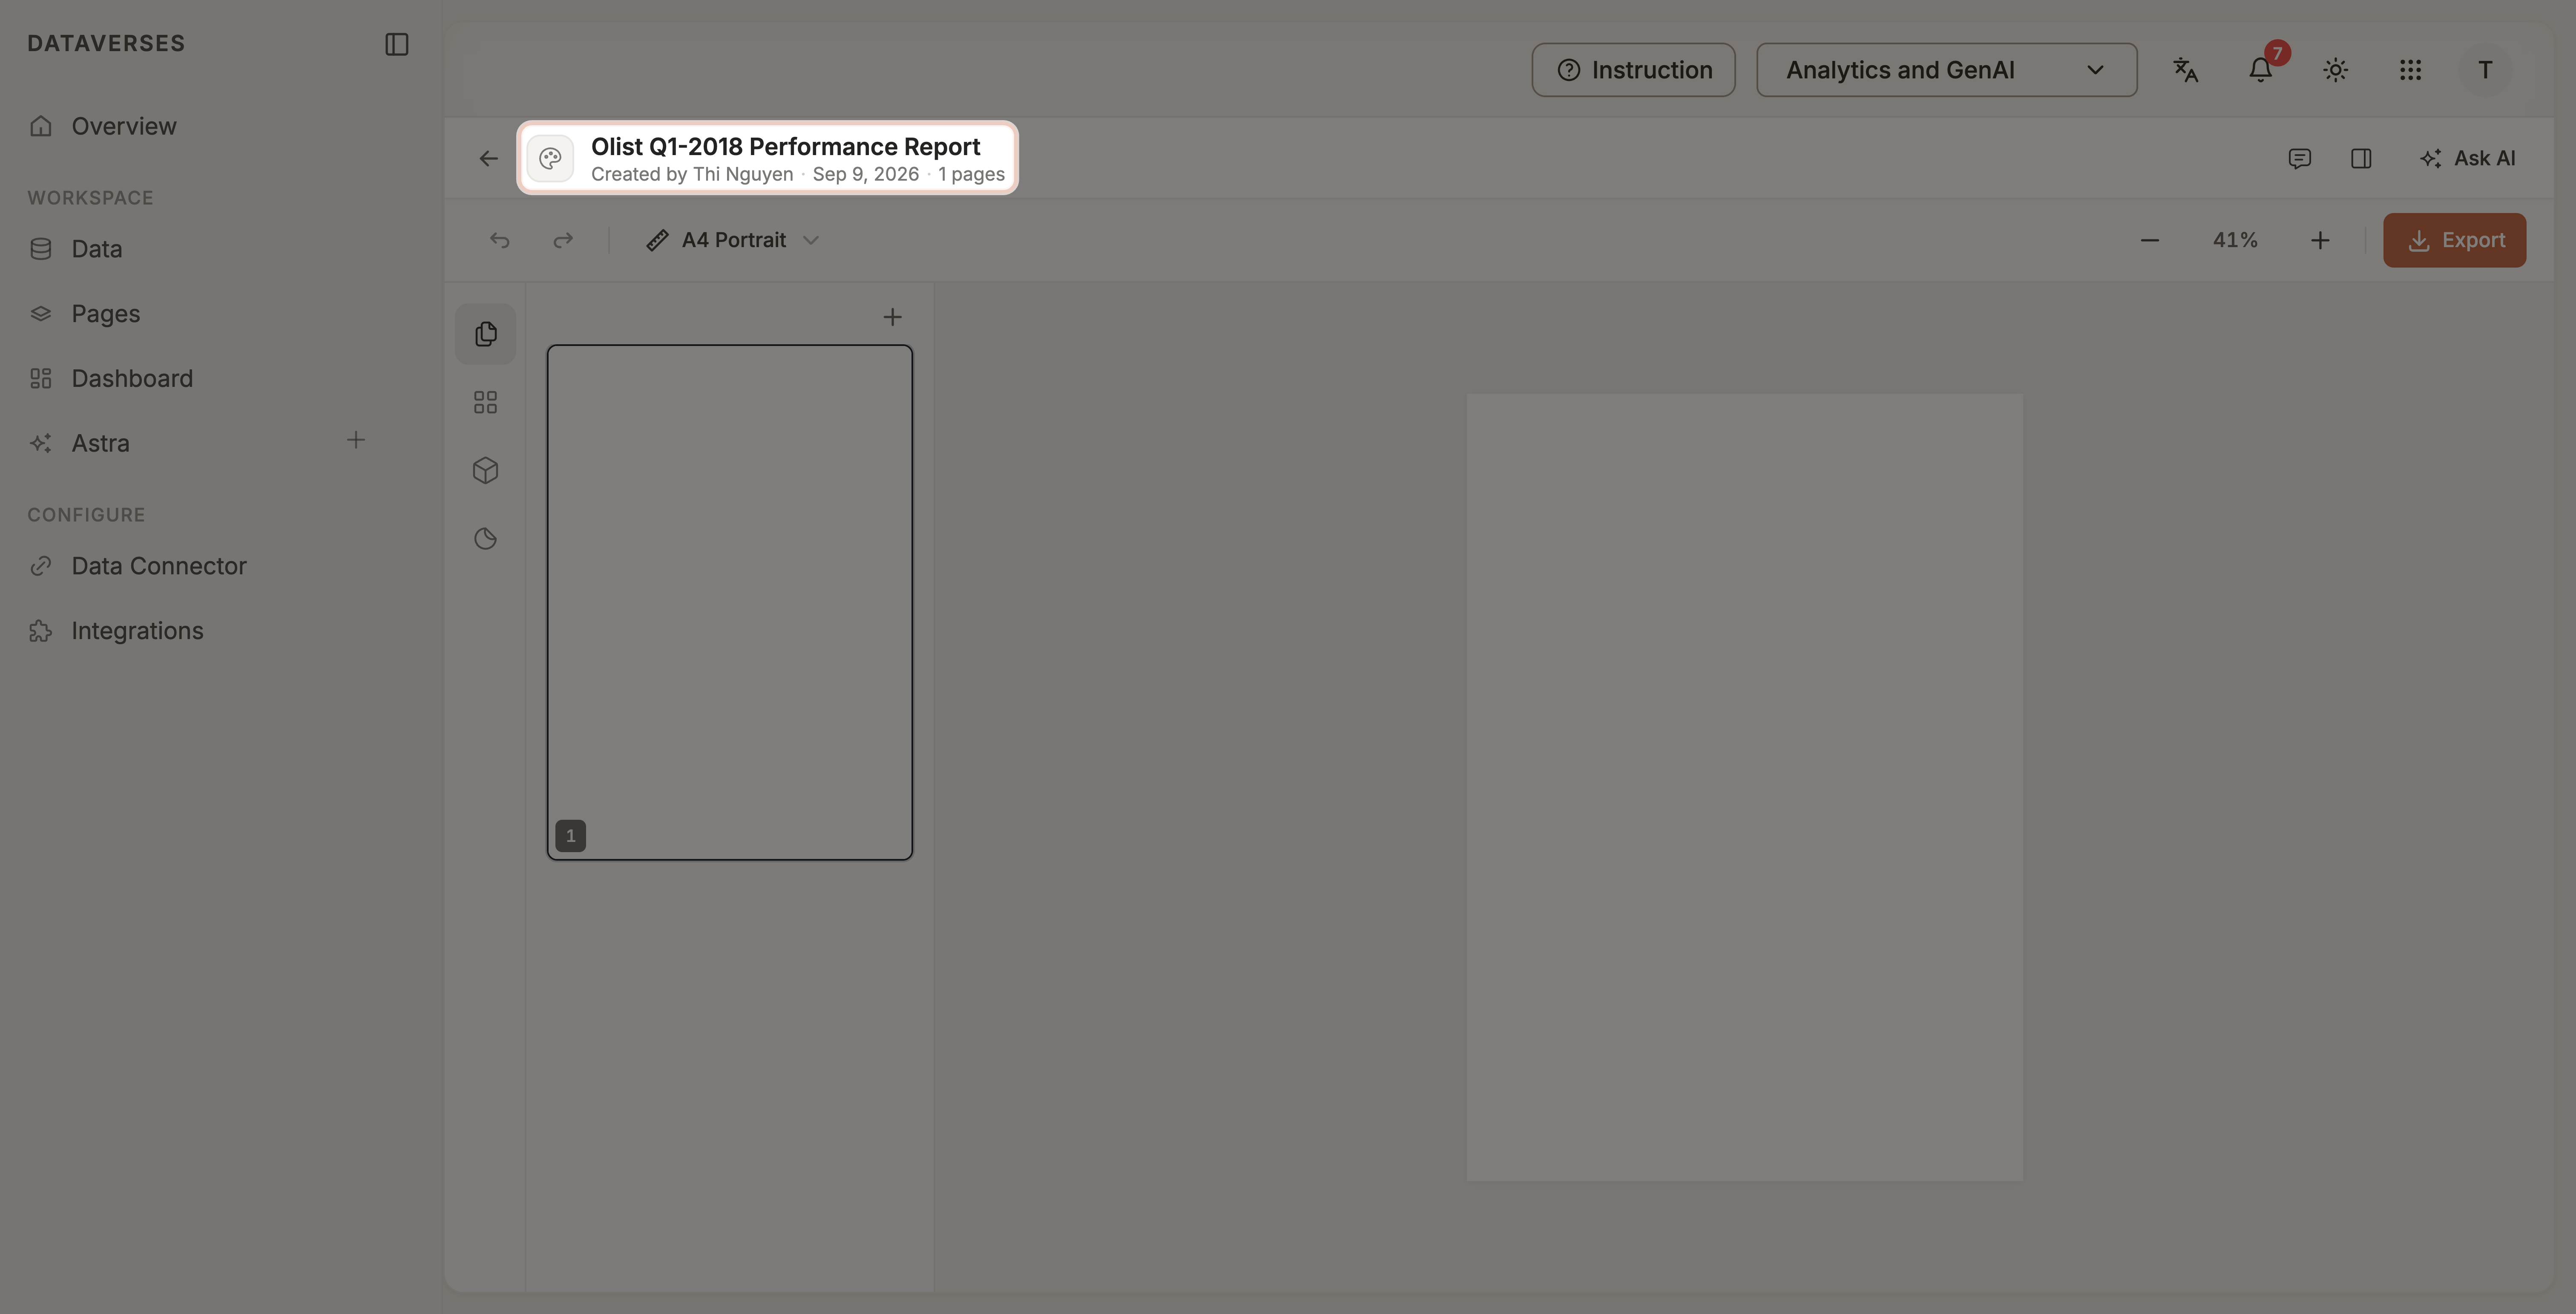Export the report
Image resolution: width=2576 pixels, height=1314 pixels.
pyautogui.click(x=2454, y=240)
